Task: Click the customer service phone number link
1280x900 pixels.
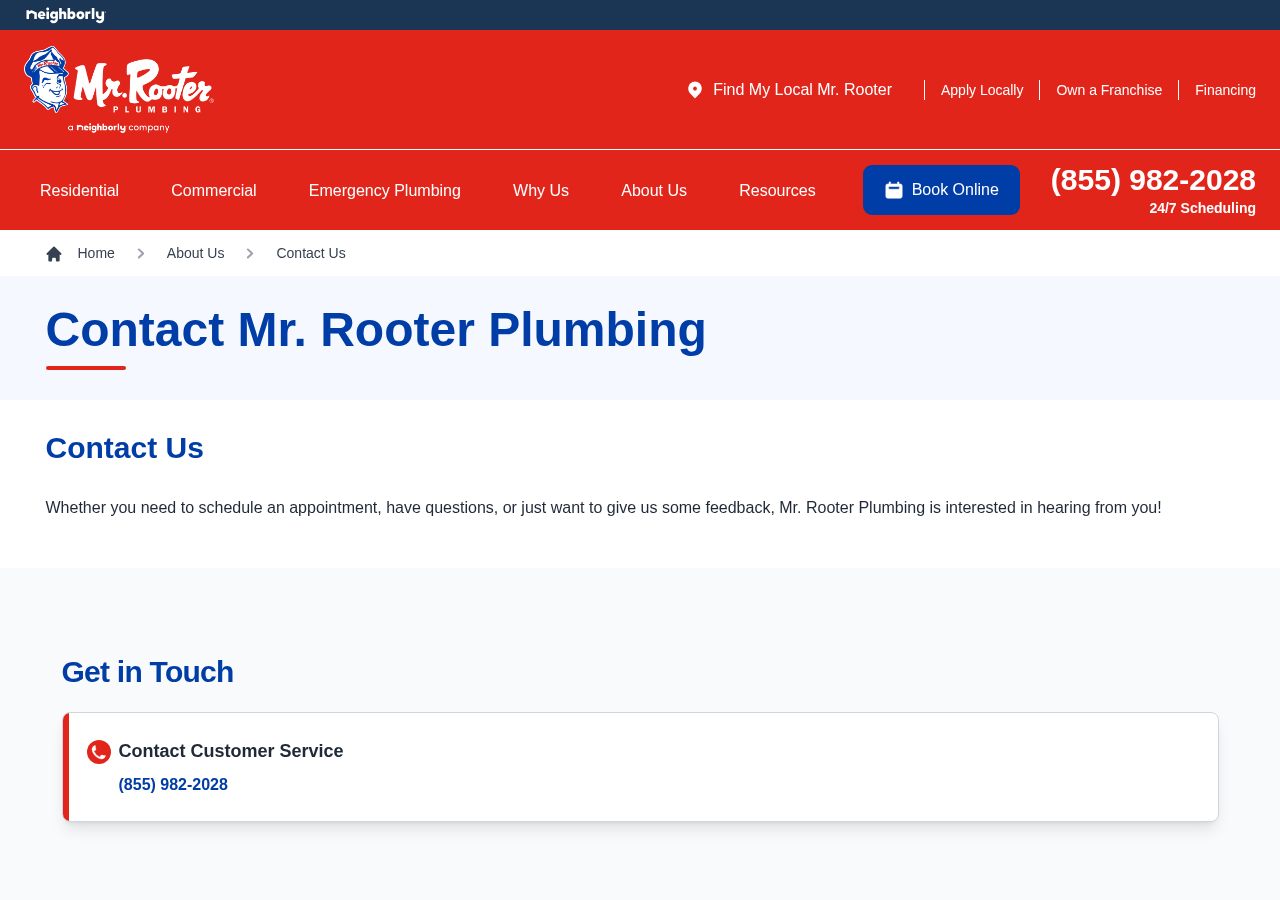Action: 173,785
